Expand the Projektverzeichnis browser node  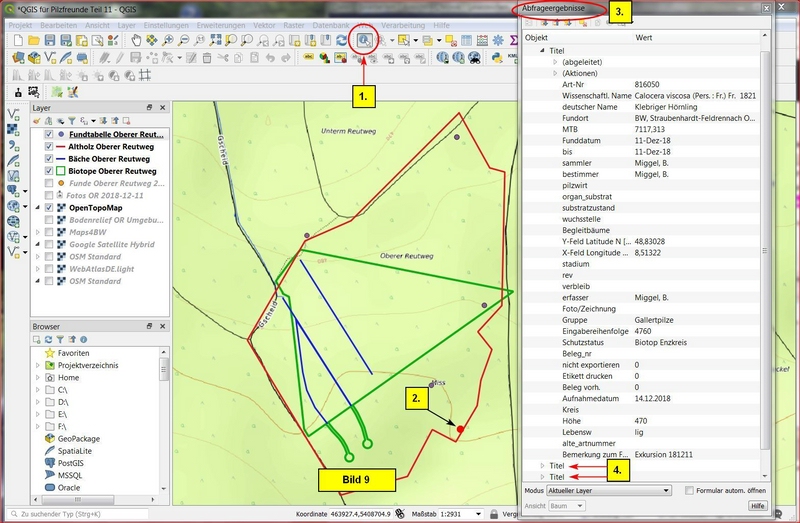(37, 366)
